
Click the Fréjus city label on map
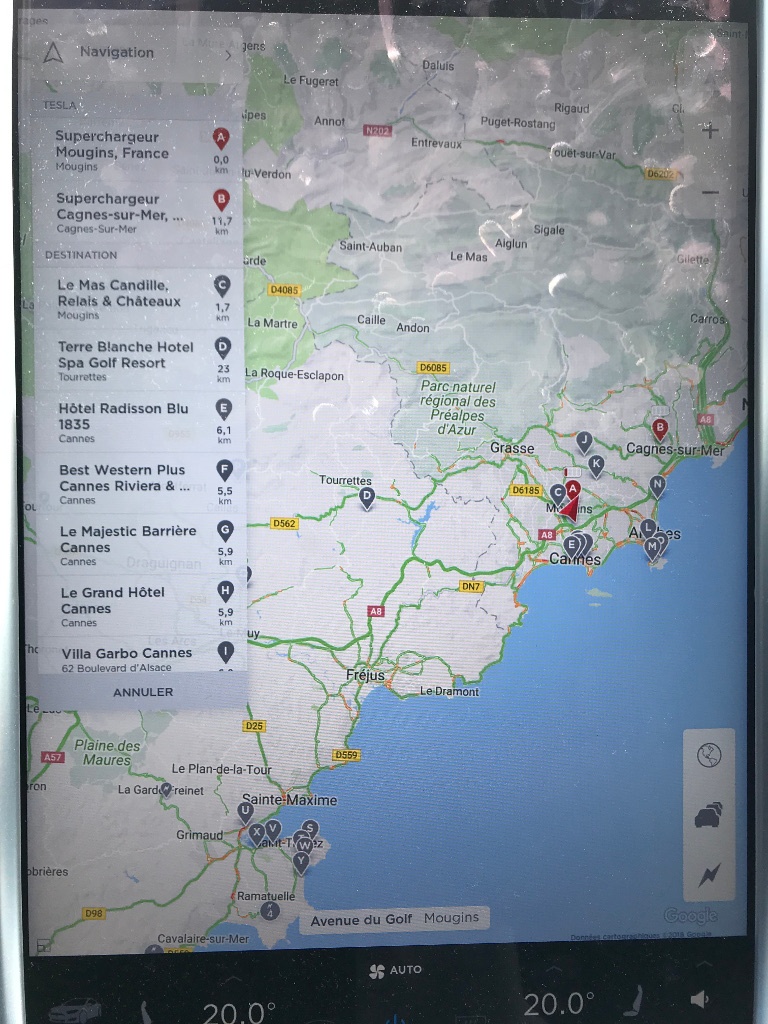[365, 675]
